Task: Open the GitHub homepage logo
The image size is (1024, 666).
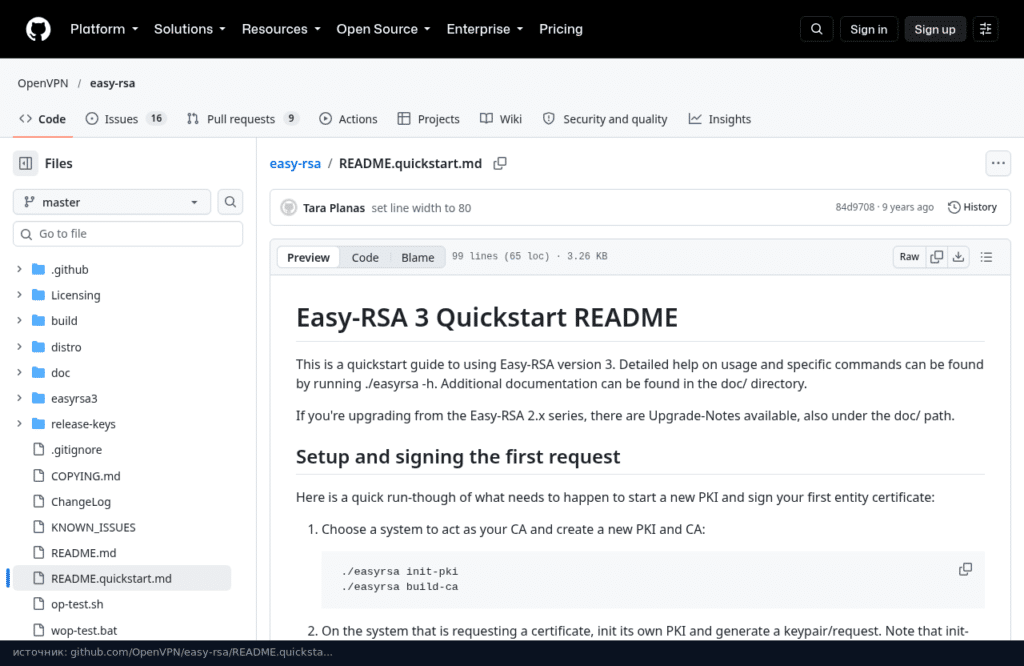Action: [x=38, y=29]
